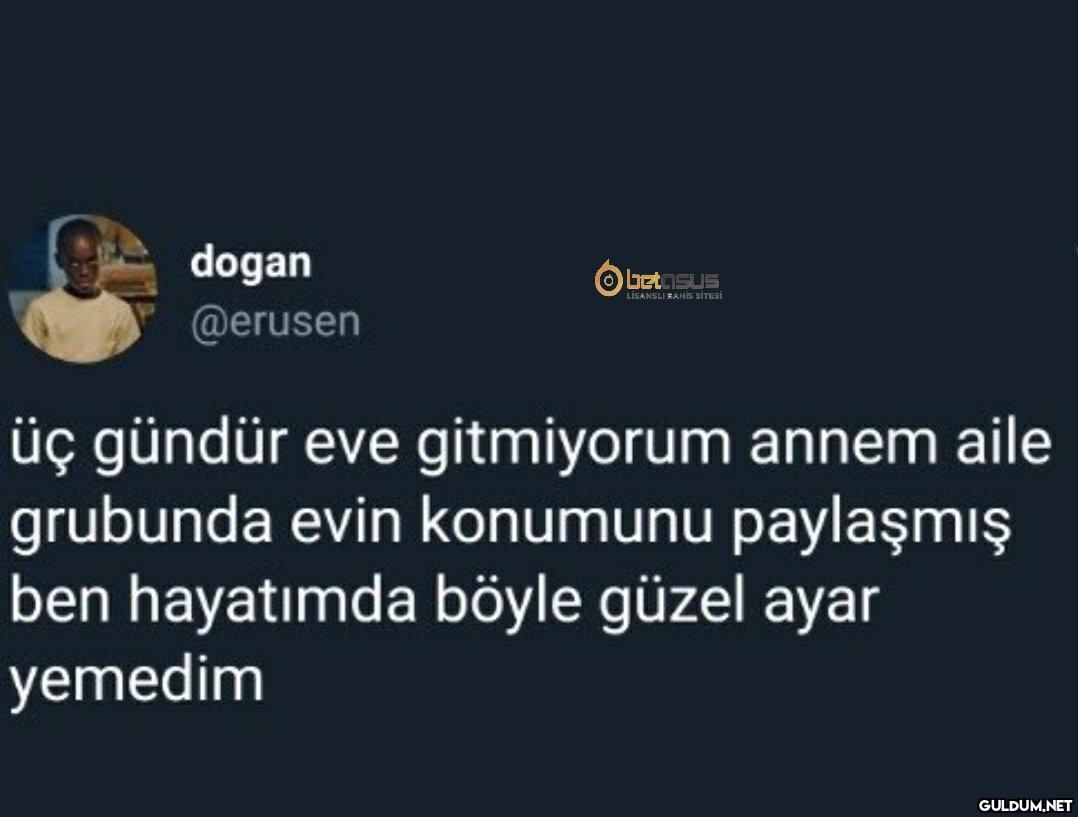This screenshot has height=817, width=1078.
Task: Open the @erusen handle link
Action: coord(275,321)
